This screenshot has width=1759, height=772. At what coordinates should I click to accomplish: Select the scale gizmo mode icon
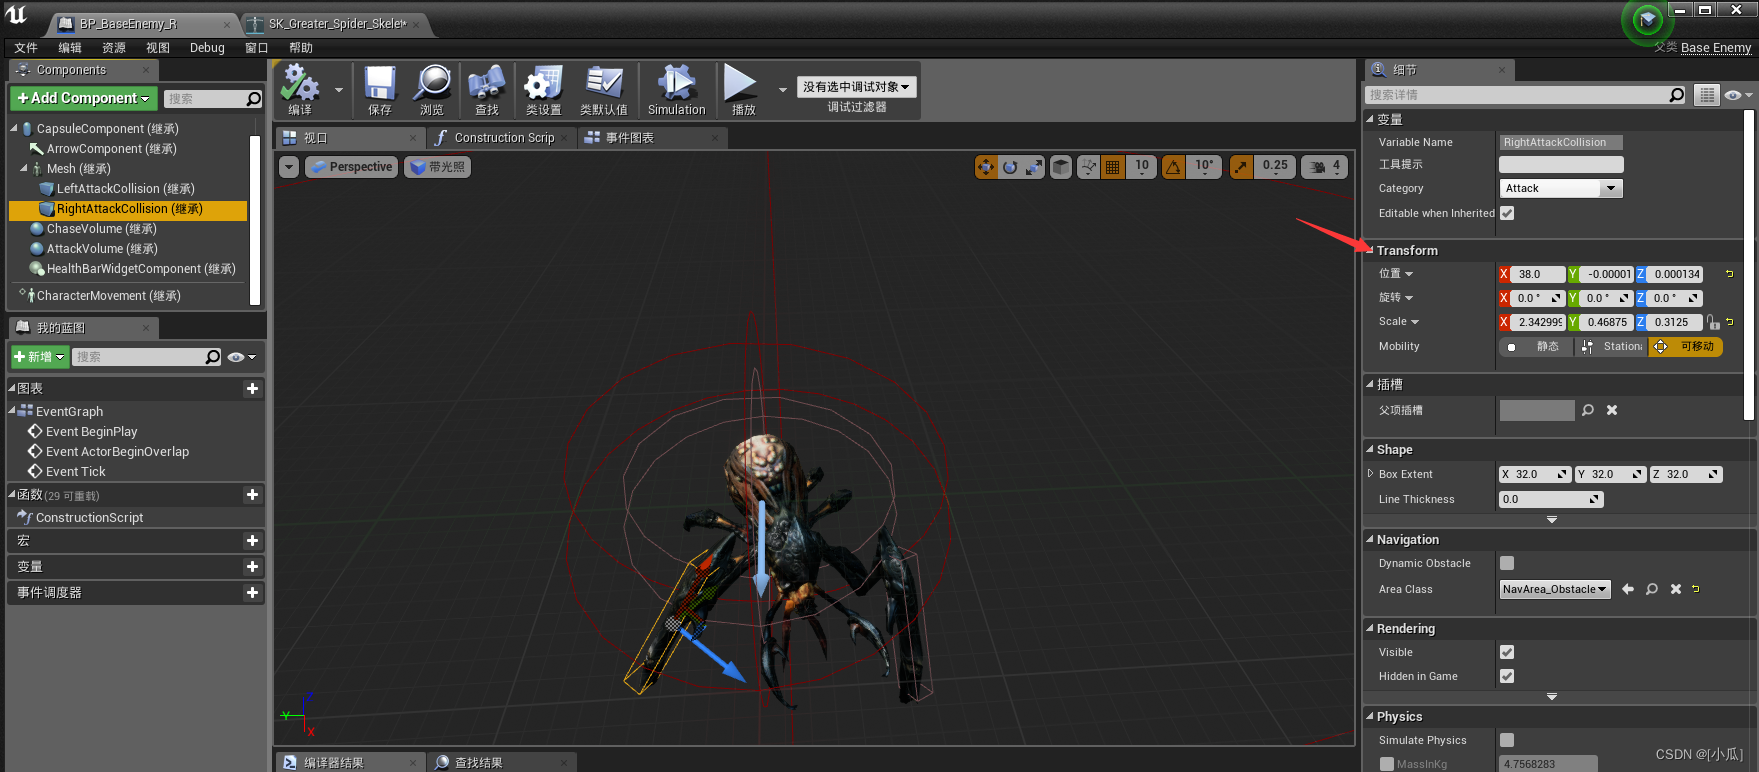[x=1034, y=167]
